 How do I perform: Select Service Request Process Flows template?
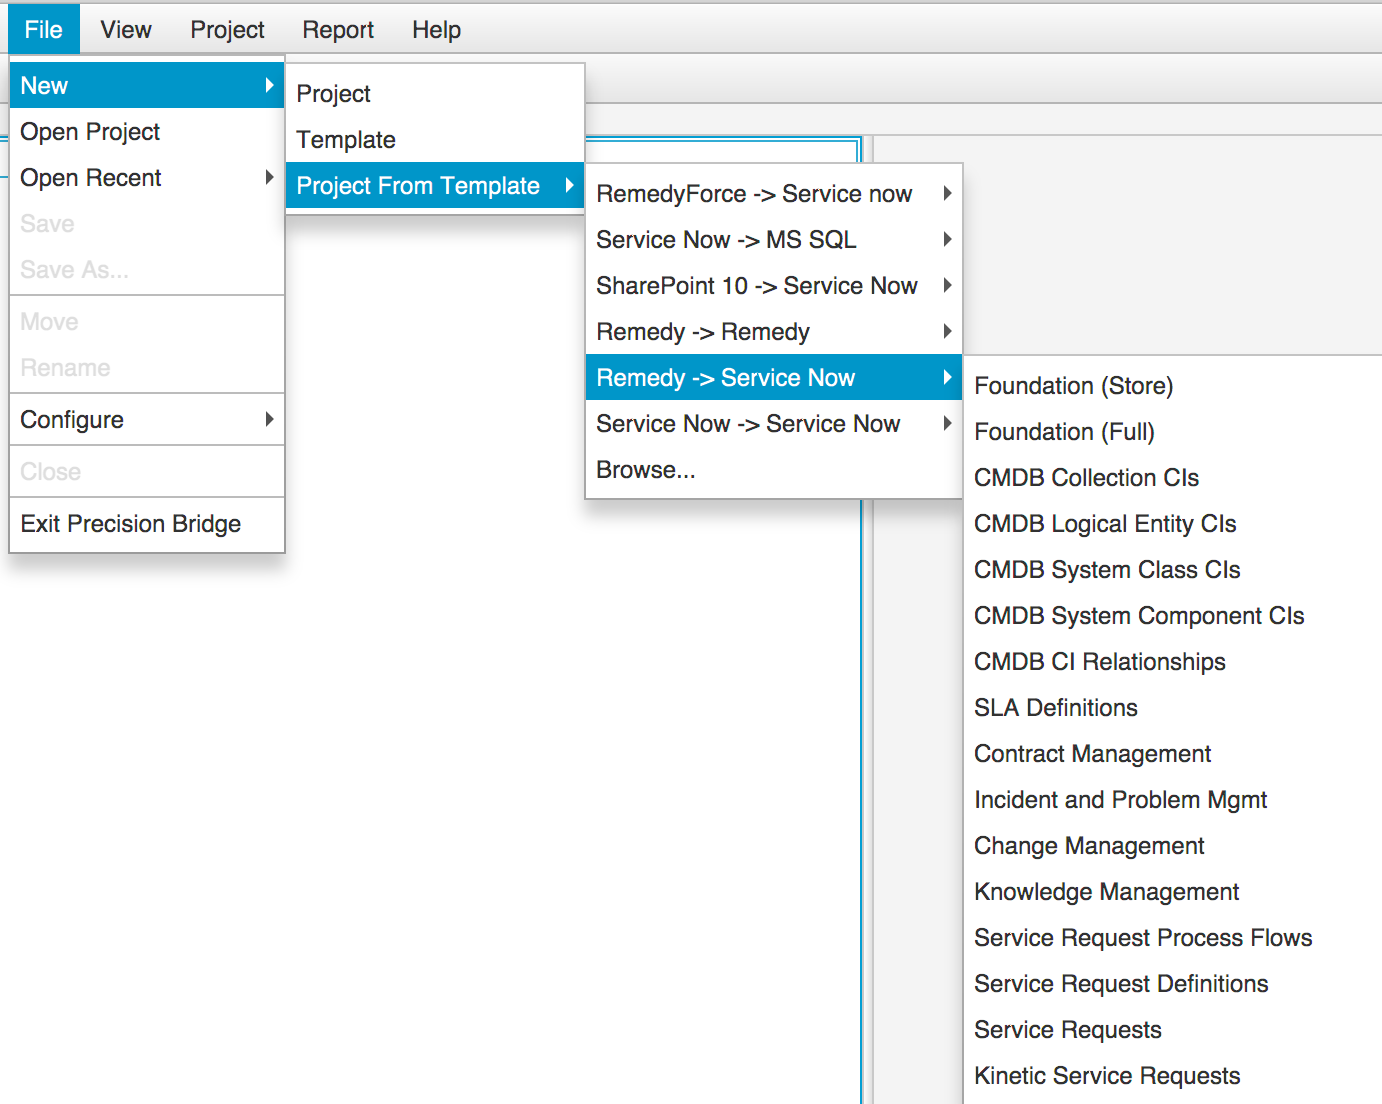(1173, 937)
